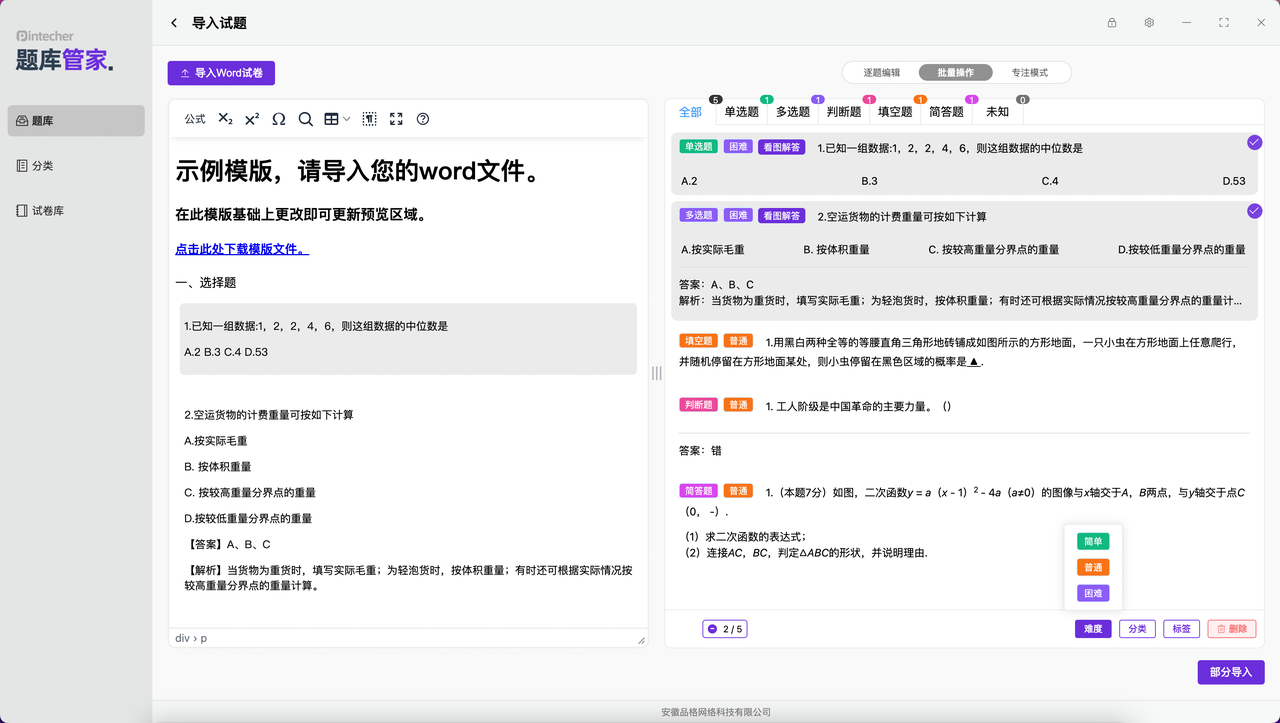1280x723 pixels.
Task: Click the lock icon in title bar
Action: tap(1112, 23)
